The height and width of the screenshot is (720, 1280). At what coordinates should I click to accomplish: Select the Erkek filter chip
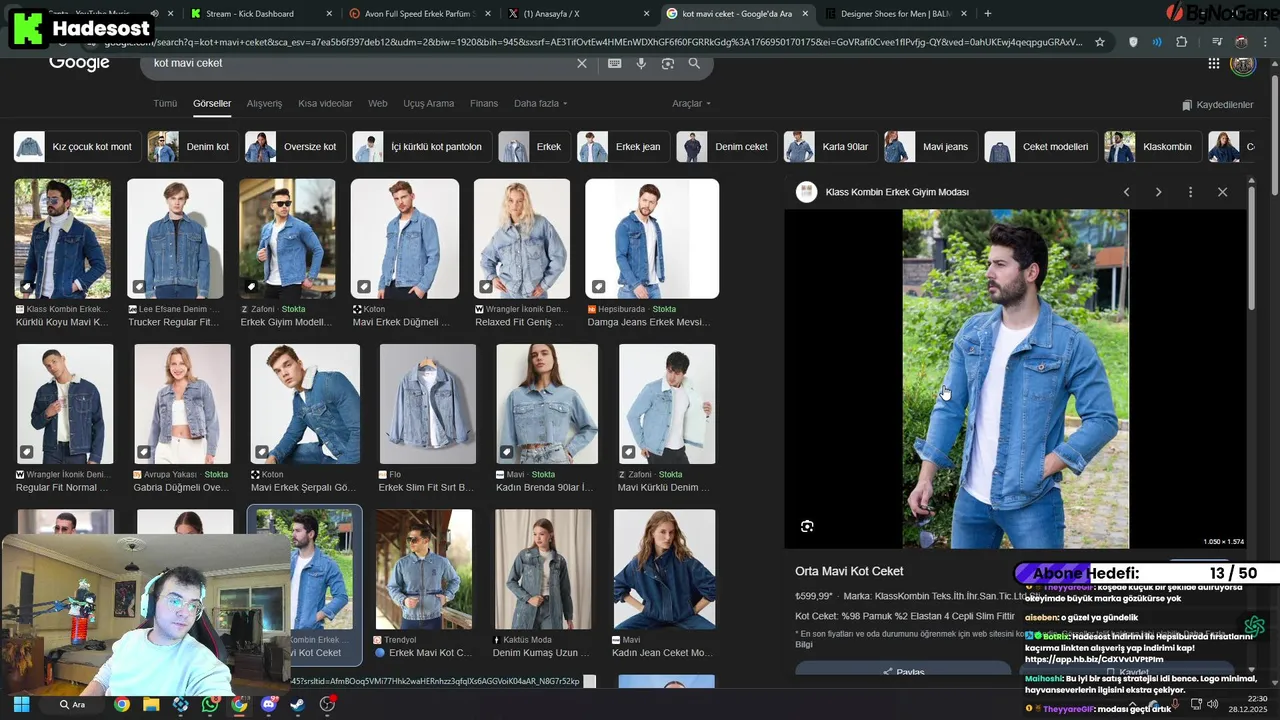(535, 147)
